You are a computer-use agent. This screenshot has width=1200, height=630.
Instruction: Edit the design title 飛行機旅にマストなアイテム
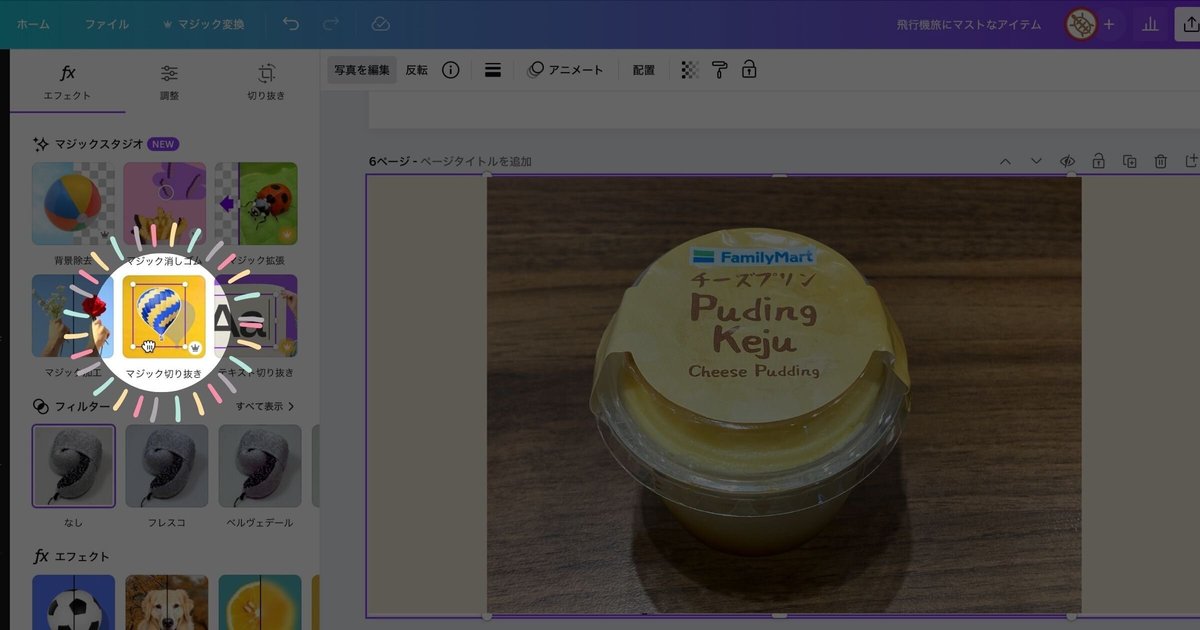coord(969,24)
